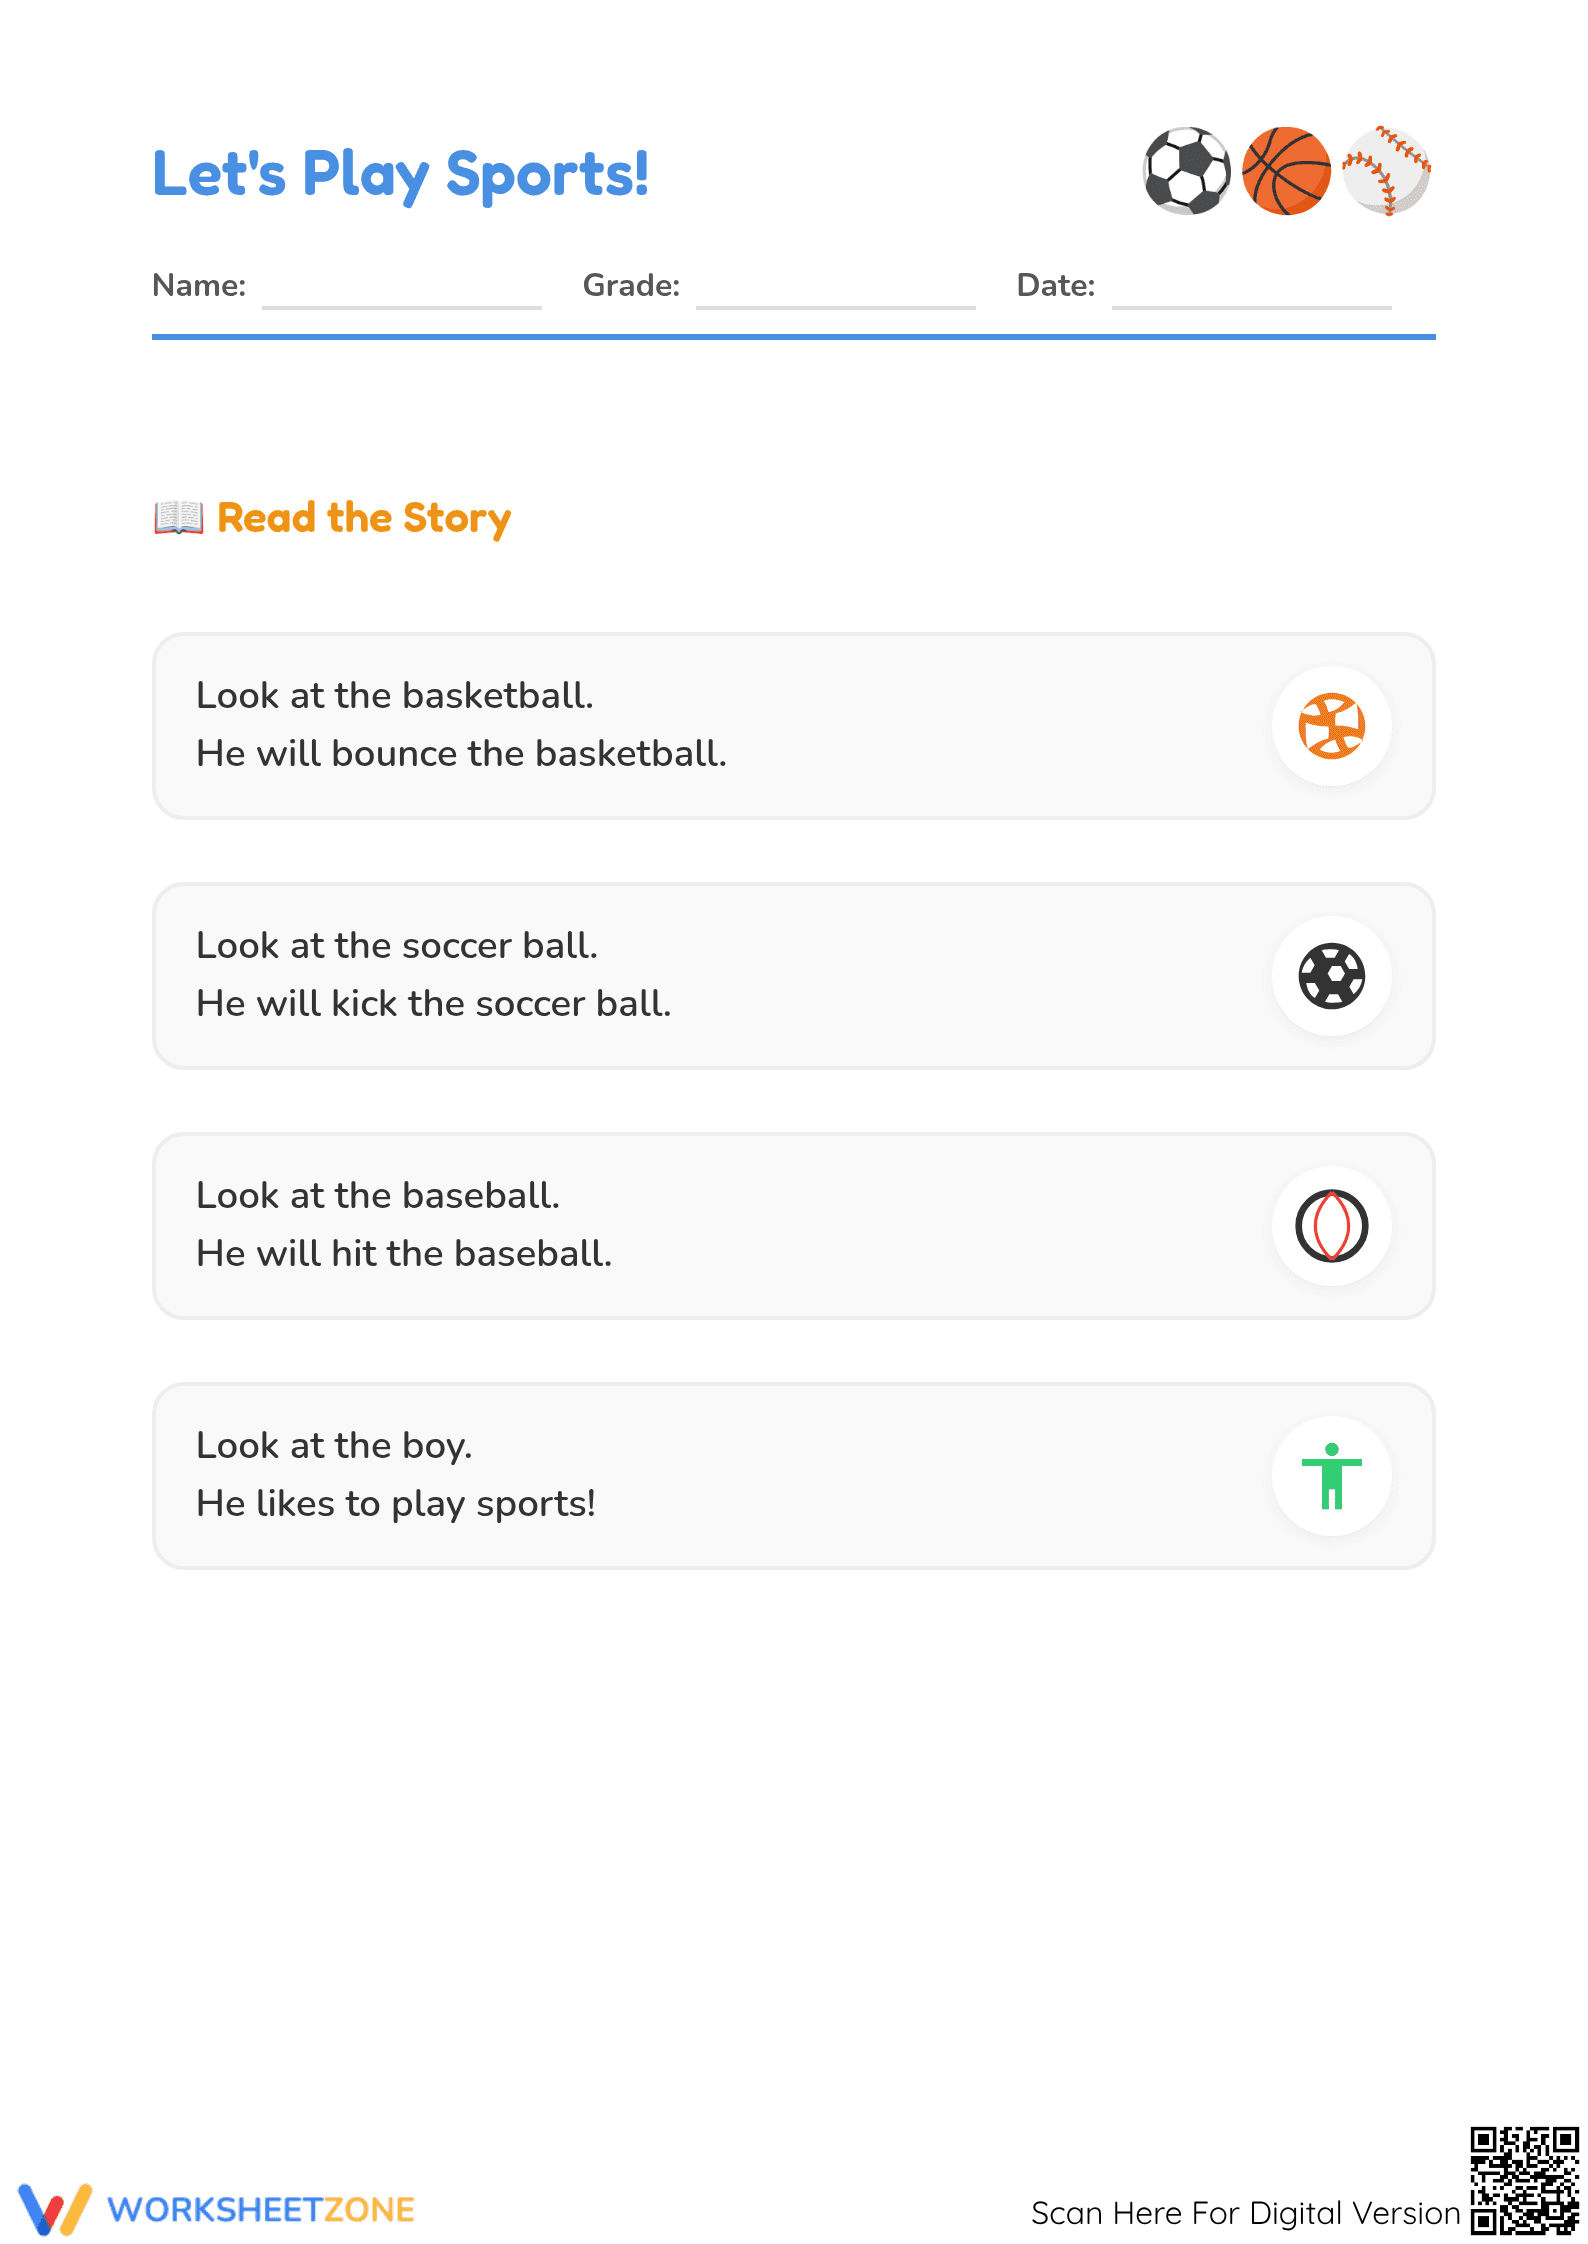Click the open book icon beside Read the Story
The height and width of the screenshot is (2244, 1588).
point(179,518)
